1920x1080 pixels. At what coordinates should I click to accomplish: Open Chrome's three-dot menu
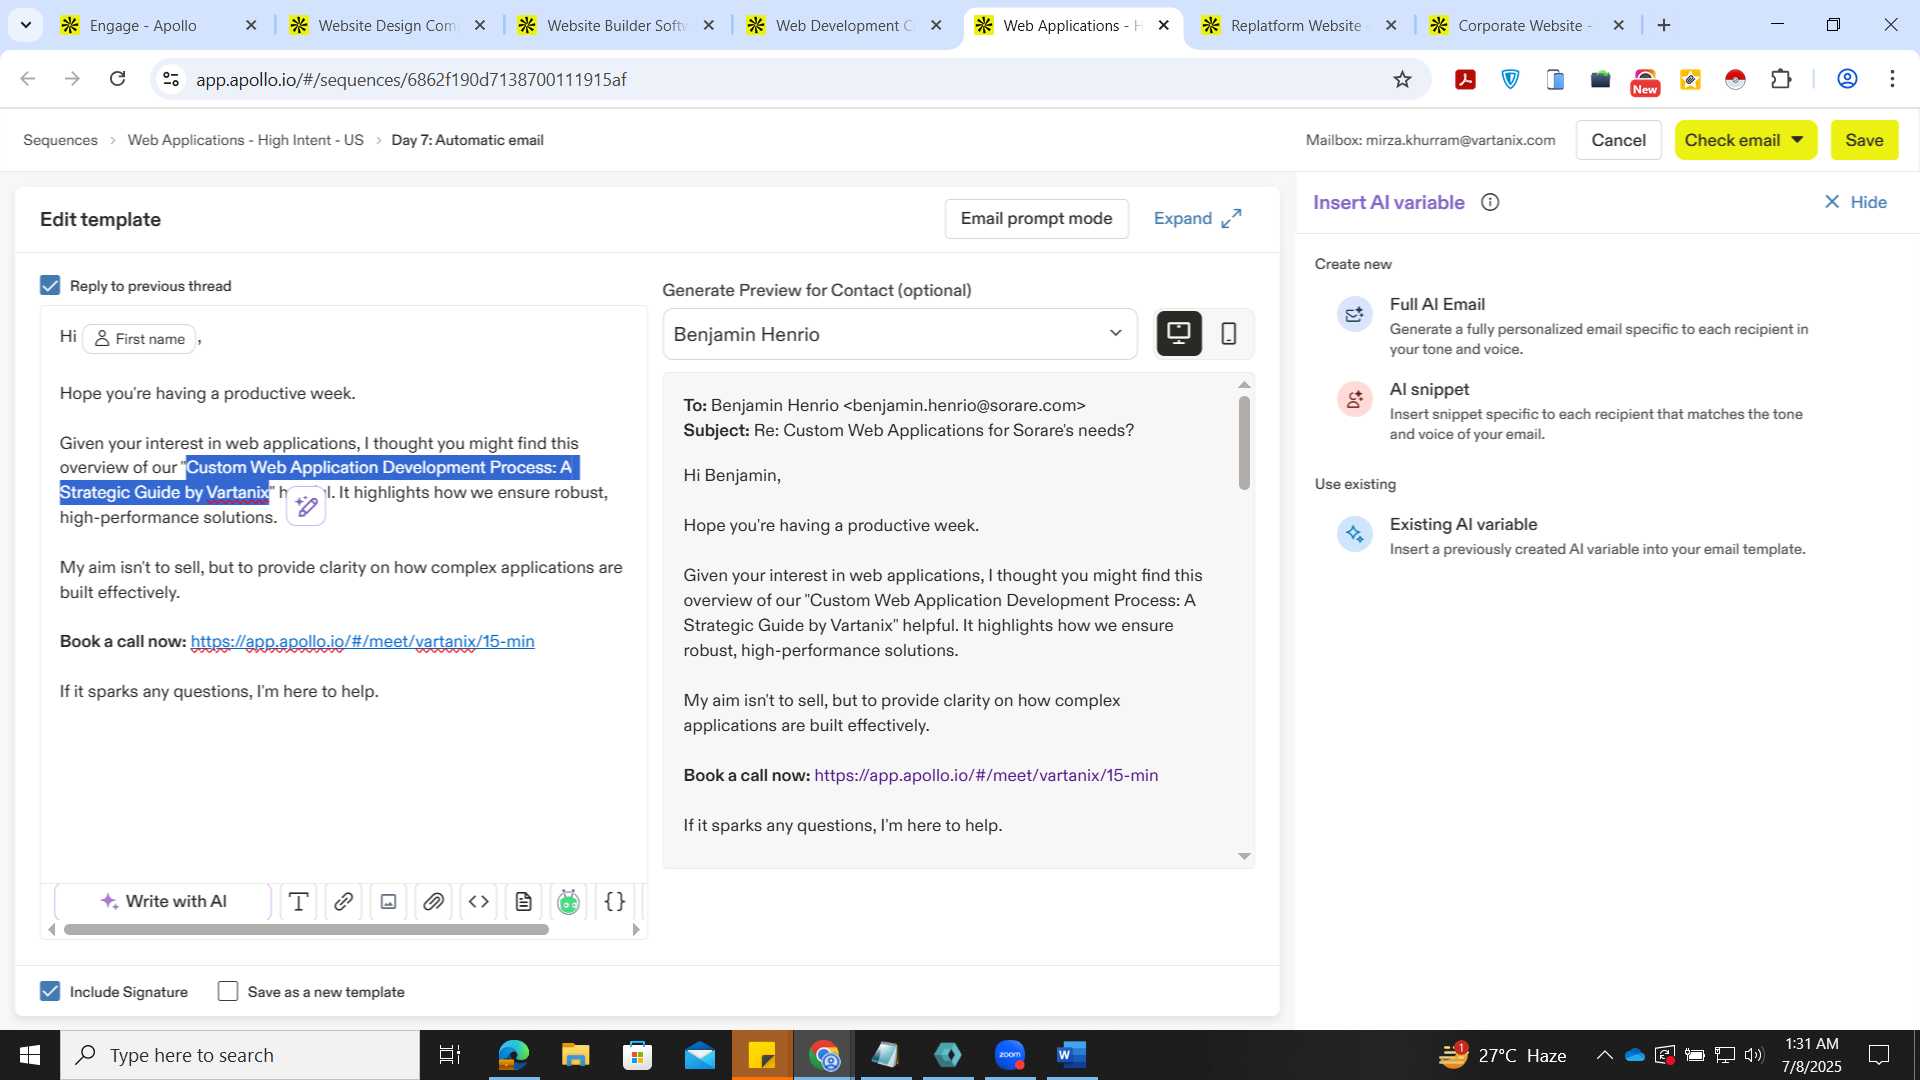1892,80
